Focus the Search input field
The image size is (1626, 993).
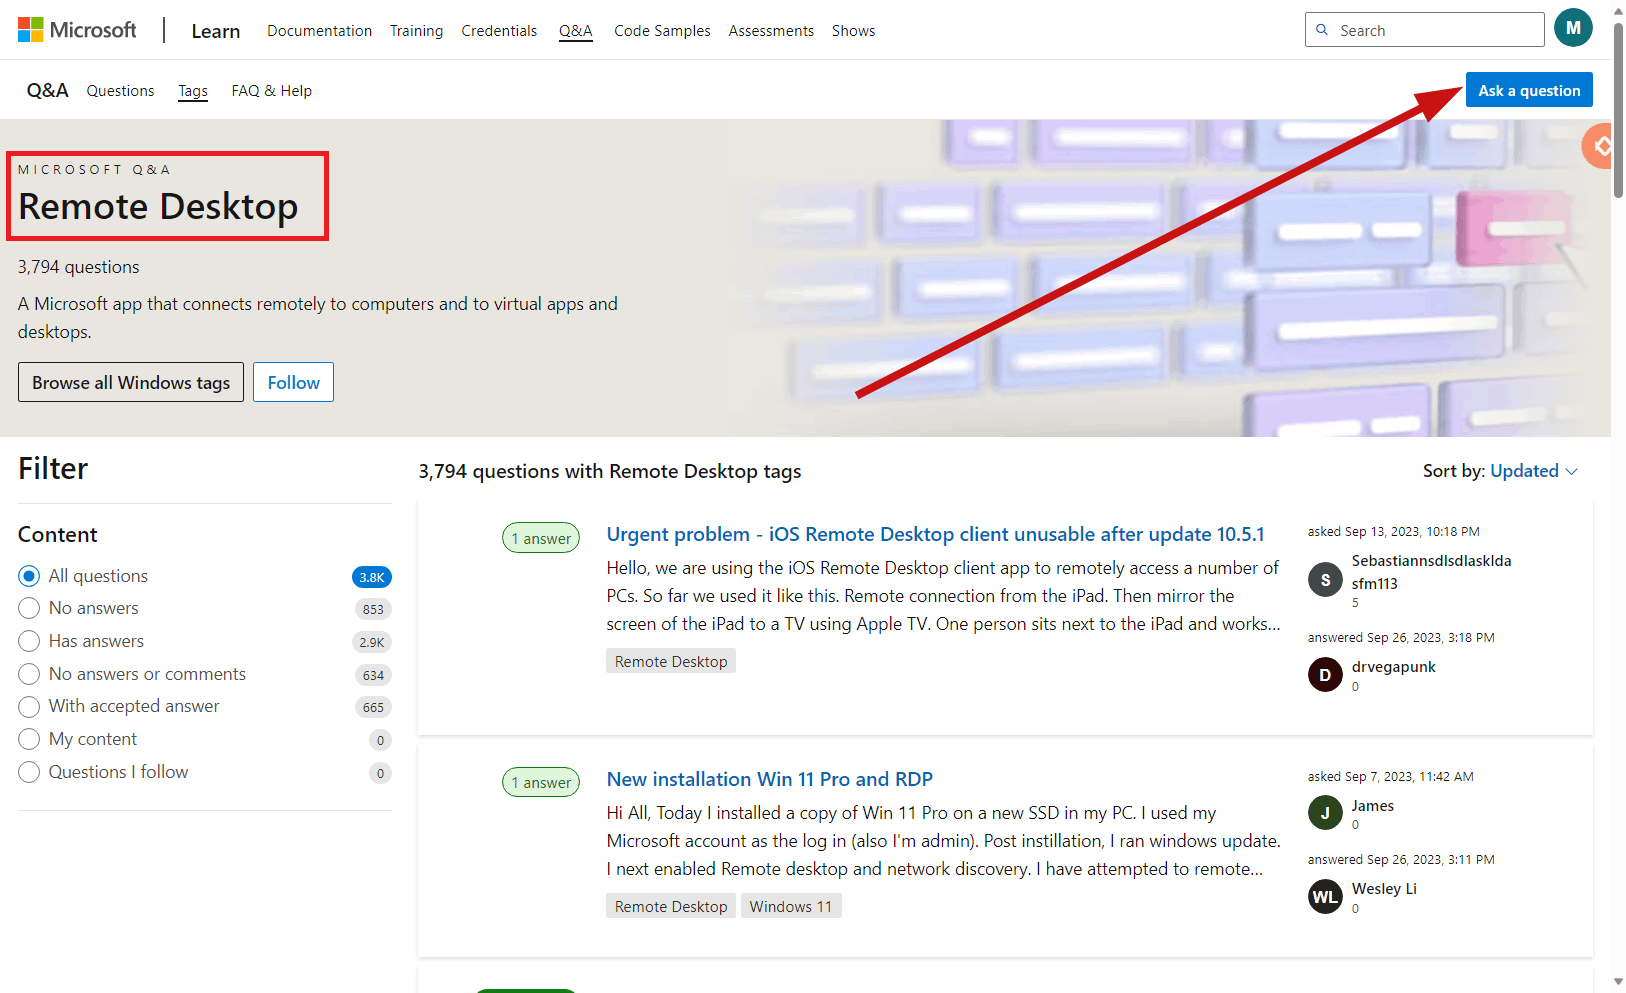point(1425,30)
